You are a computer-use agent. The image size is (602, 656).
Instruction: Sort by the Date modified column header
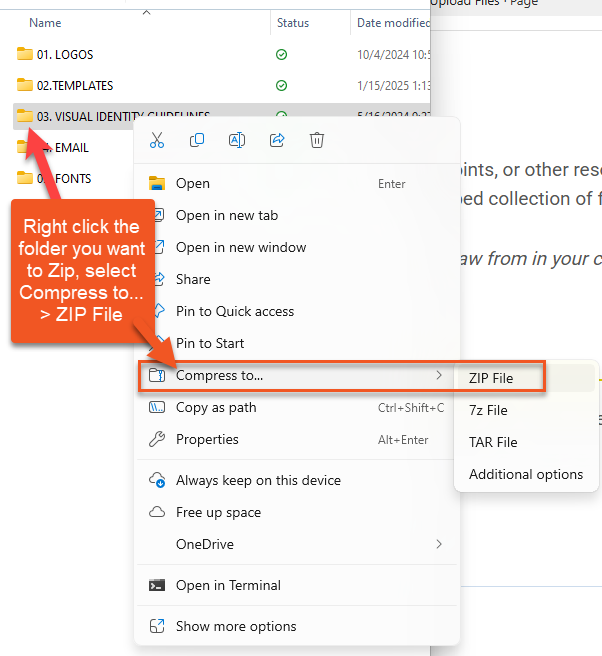(x=393, y=22)
